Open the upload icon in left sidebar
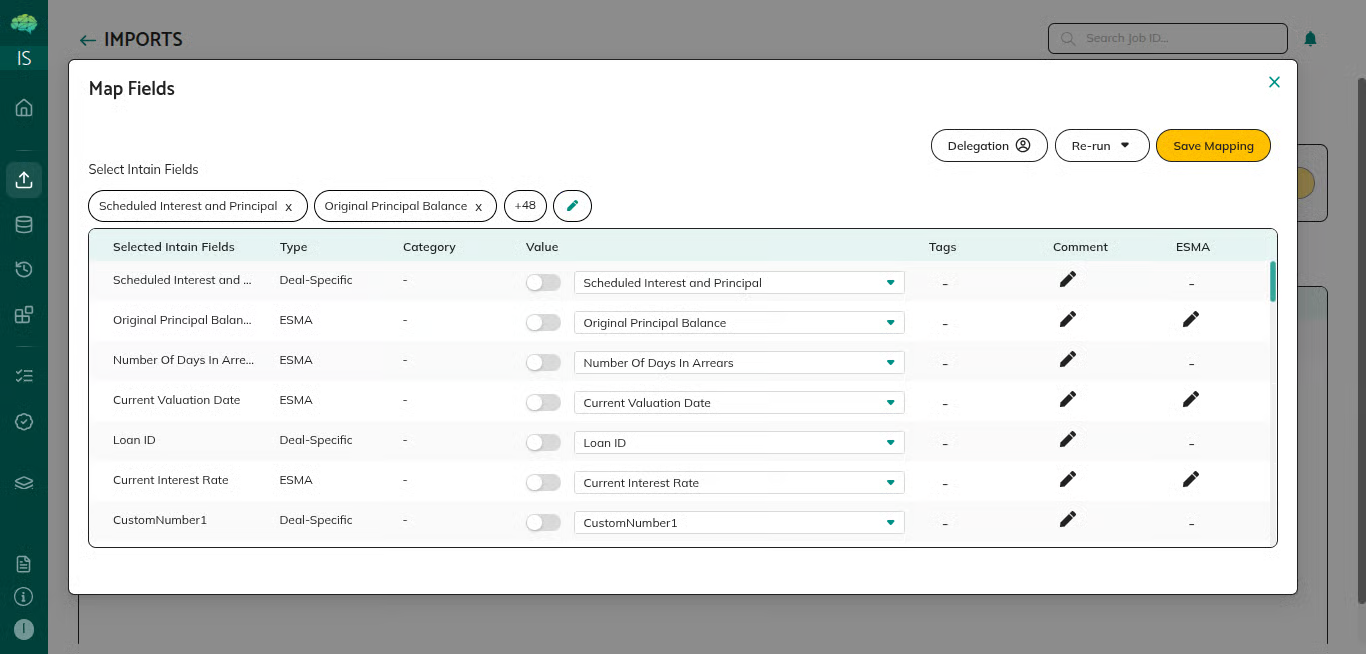This screenshot has height=654, width=1366. pos(24,180)
